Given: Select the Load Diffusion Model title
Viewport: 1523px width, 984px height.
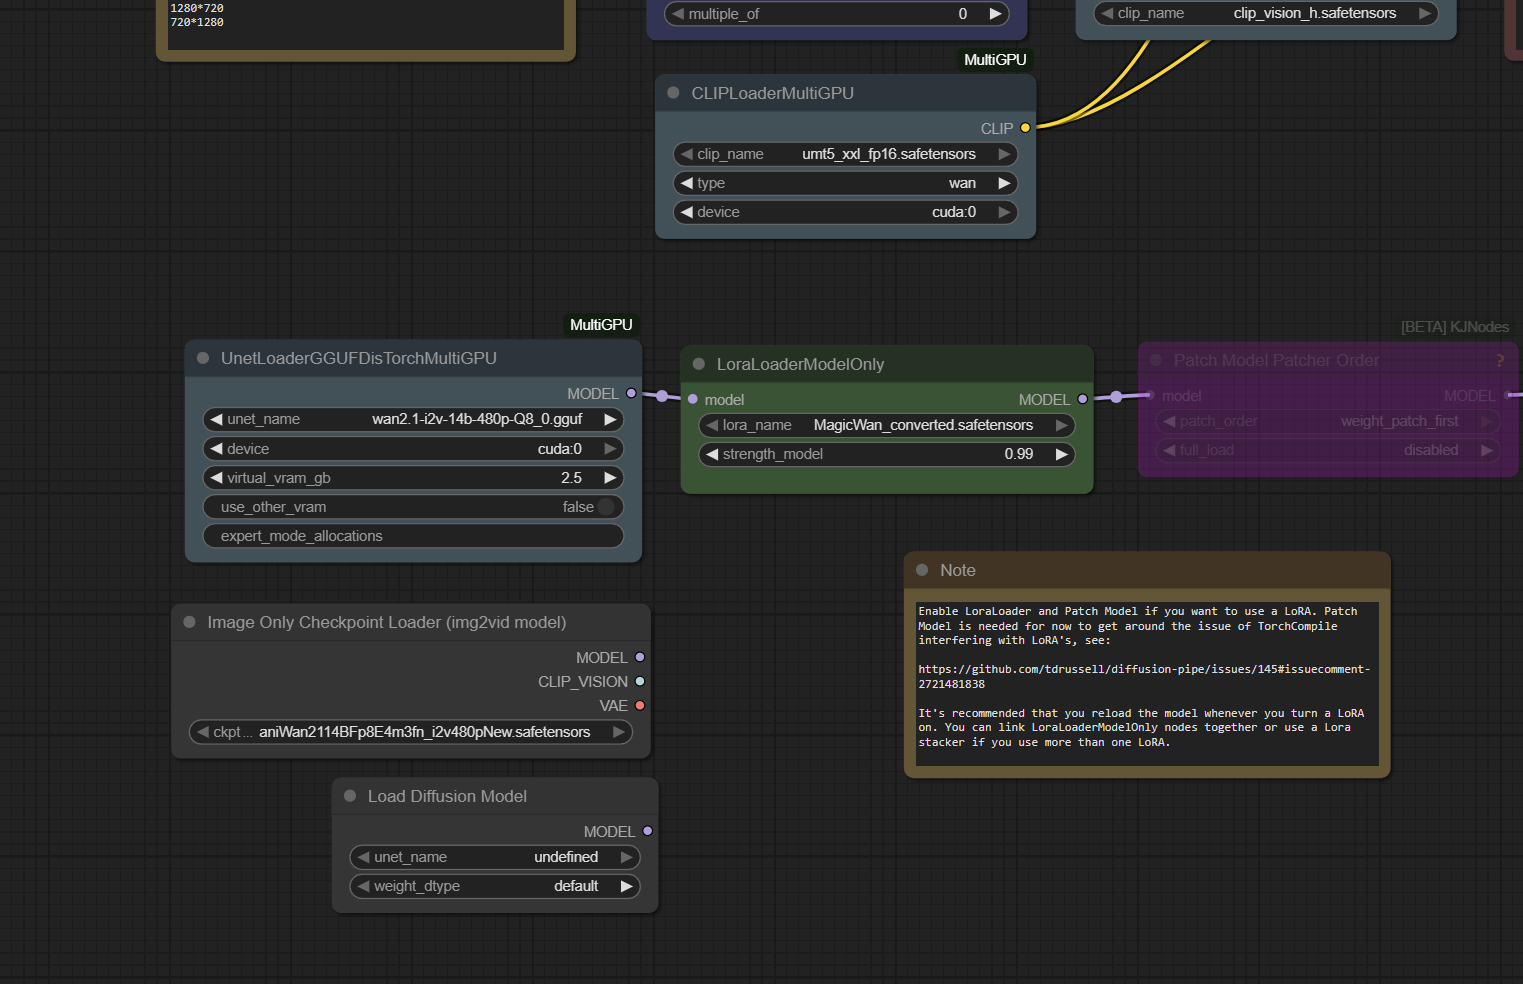Looking at the screenshot, I should pos(447,796).
